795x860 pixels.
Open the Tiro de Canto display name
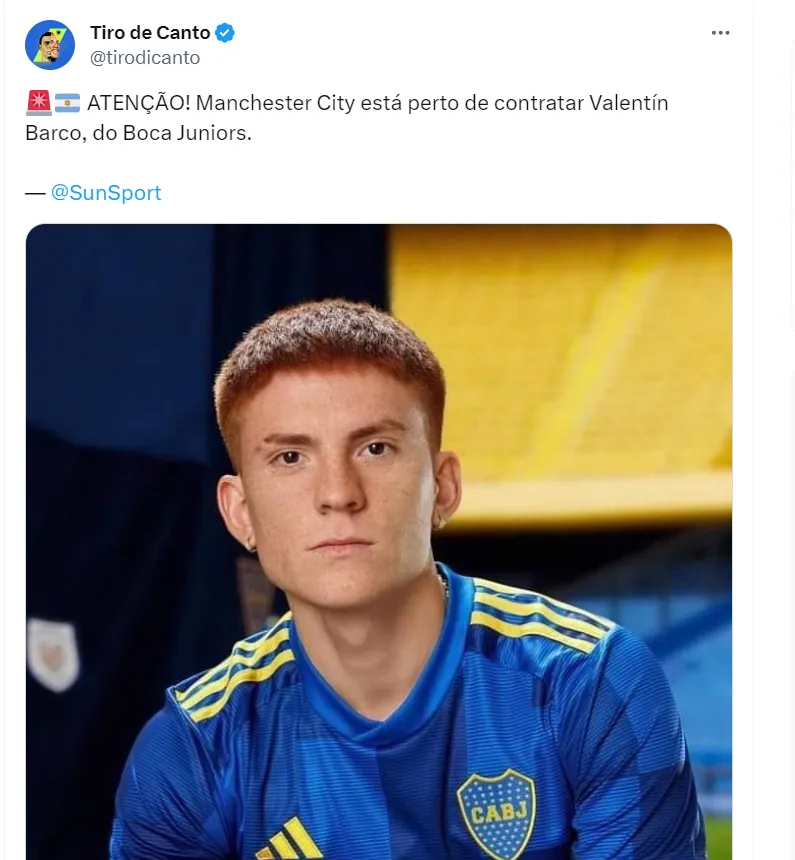[150, 33]
